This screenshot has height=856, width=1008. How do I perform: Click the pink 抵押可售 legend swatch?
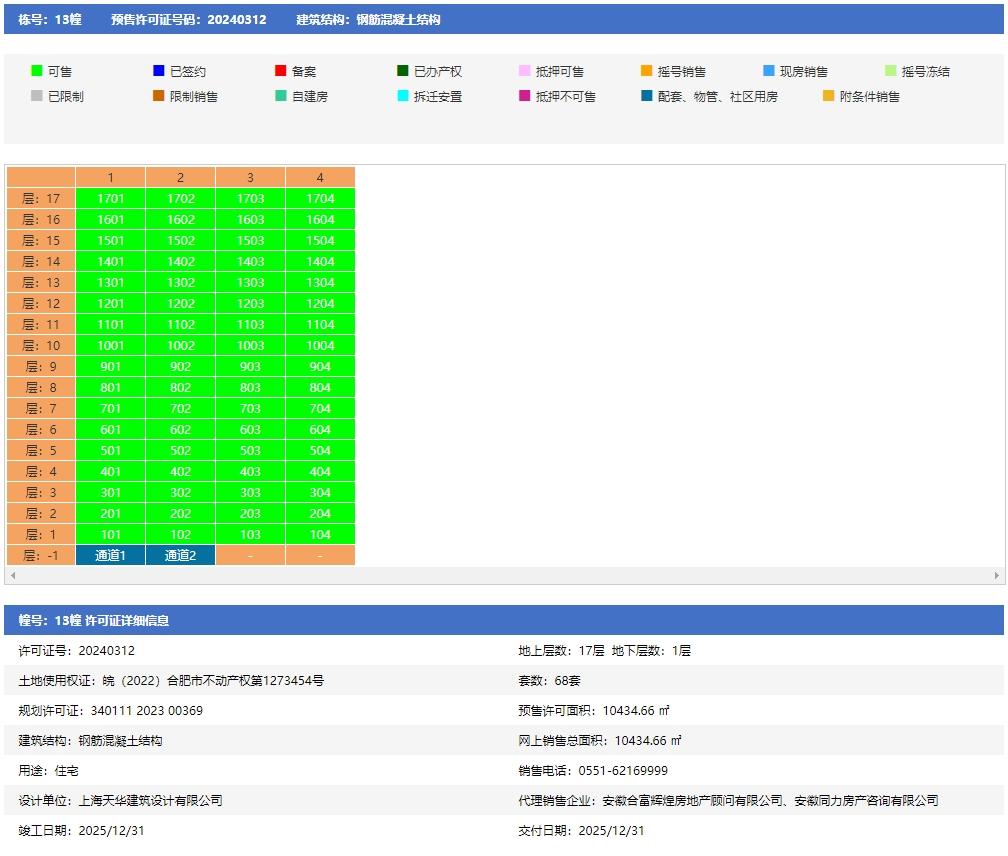525,71
